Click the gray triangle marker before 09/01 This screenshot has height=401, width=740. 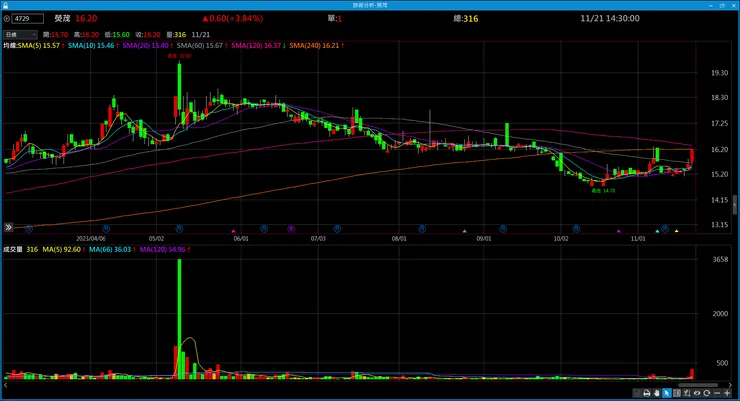pos(464,231)
